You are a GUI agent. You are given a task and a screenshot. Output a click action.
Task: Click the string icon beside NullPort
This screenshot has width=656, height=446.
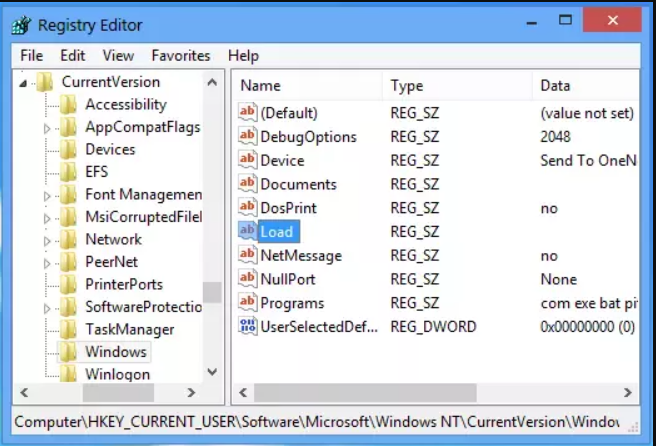pos(247,279)
